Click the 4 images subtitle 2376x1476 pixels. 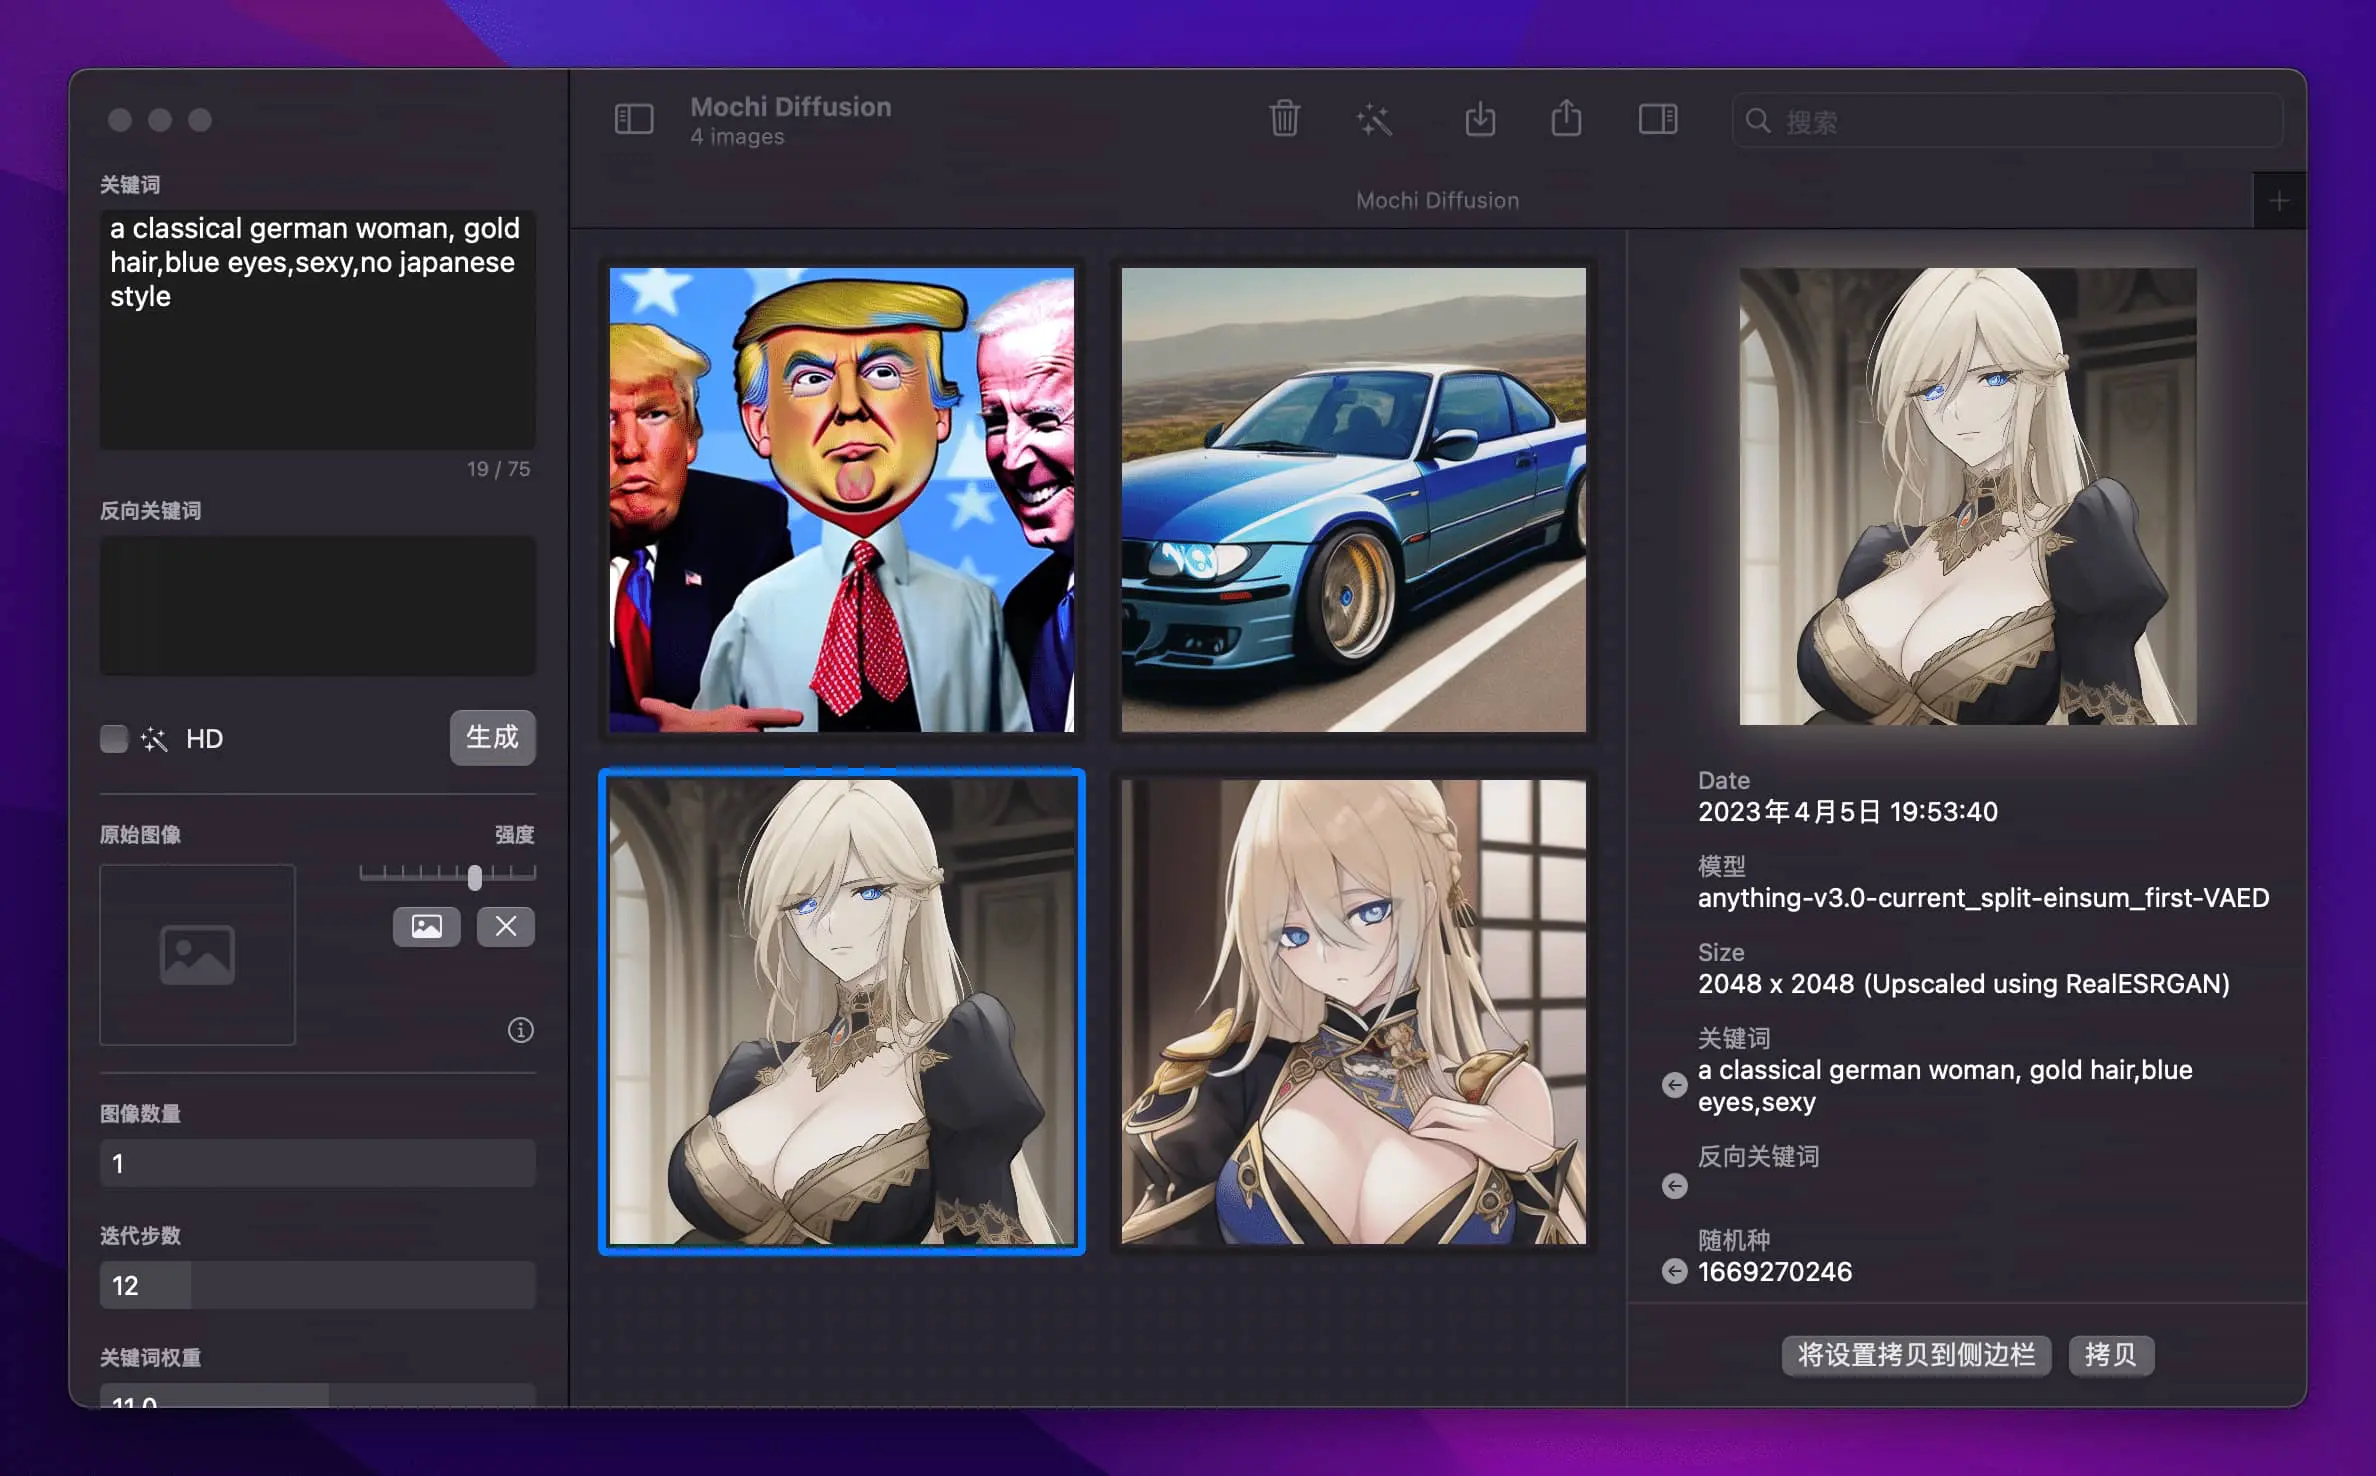[x=737, y=137]
